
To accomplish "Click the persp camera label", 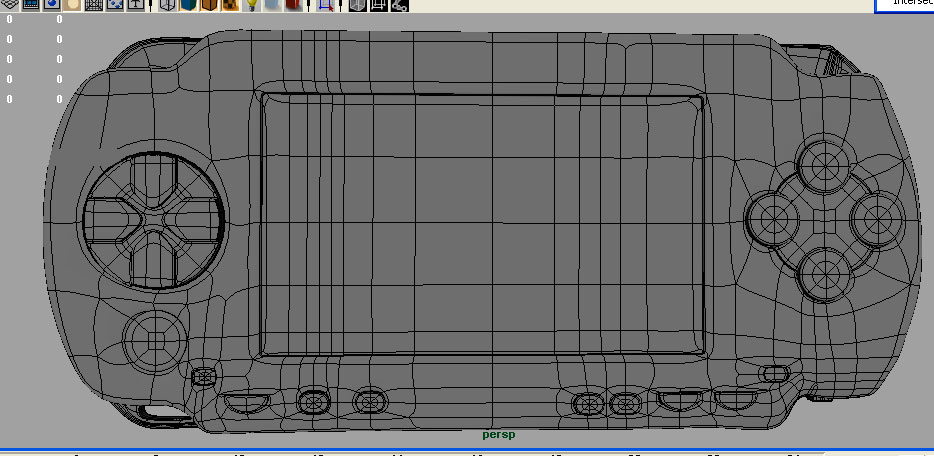I will (499, 435).
